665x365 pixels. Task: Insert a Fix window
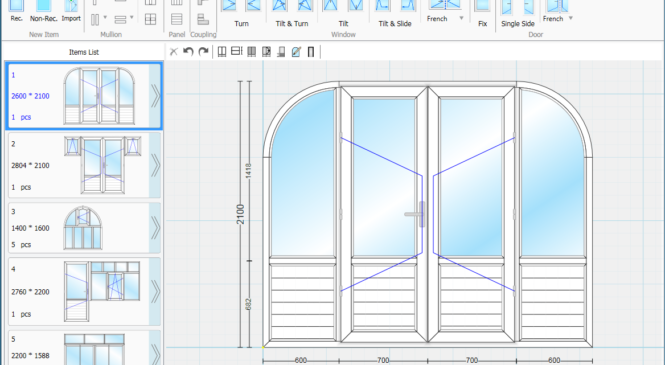coord(482,13)
